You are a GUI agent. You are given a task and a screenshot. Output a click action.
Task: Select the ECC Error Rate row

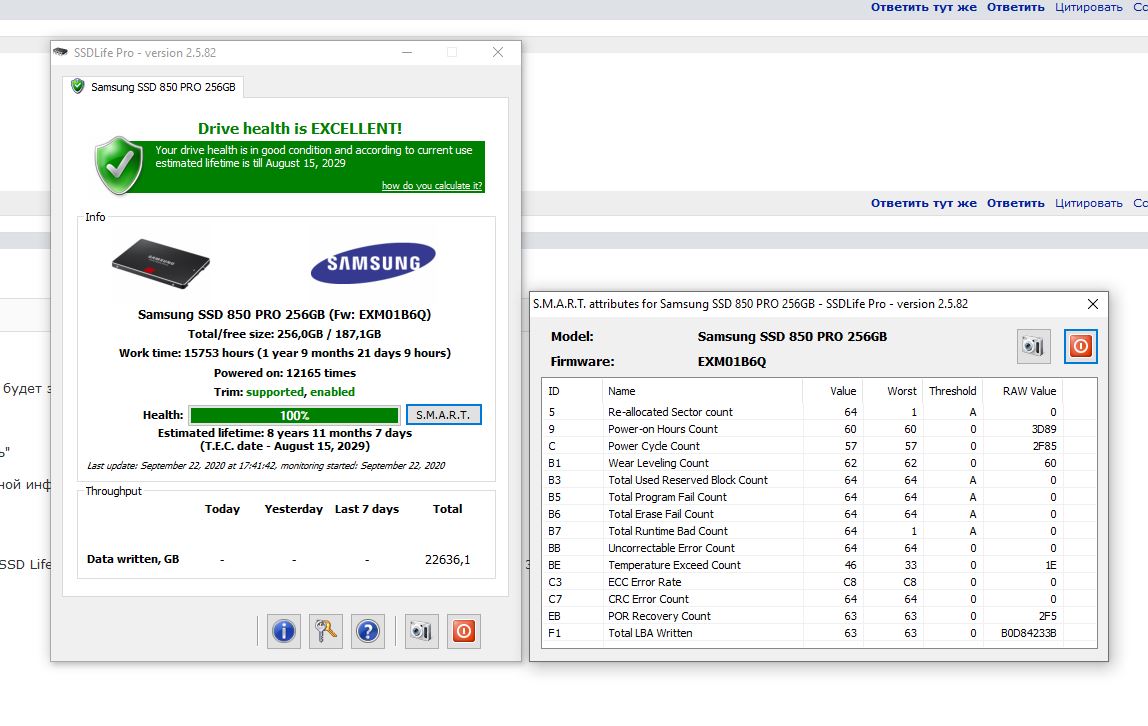tap(819, 582)
